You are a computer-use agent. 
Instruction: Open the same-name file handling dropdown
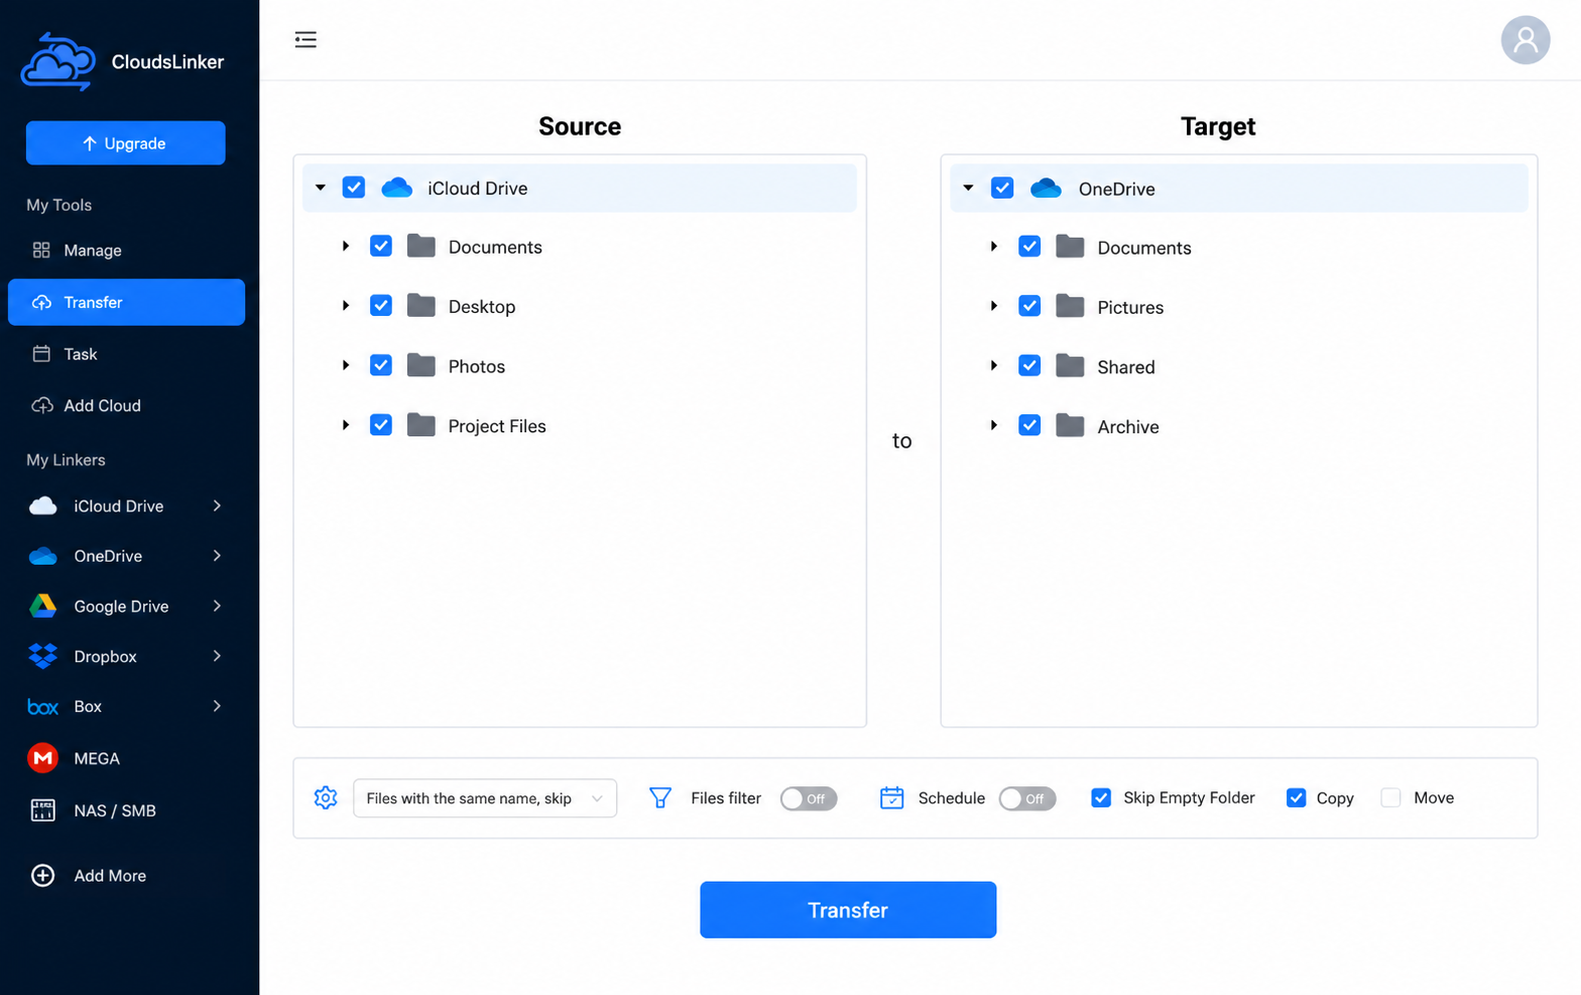[485, 798]
